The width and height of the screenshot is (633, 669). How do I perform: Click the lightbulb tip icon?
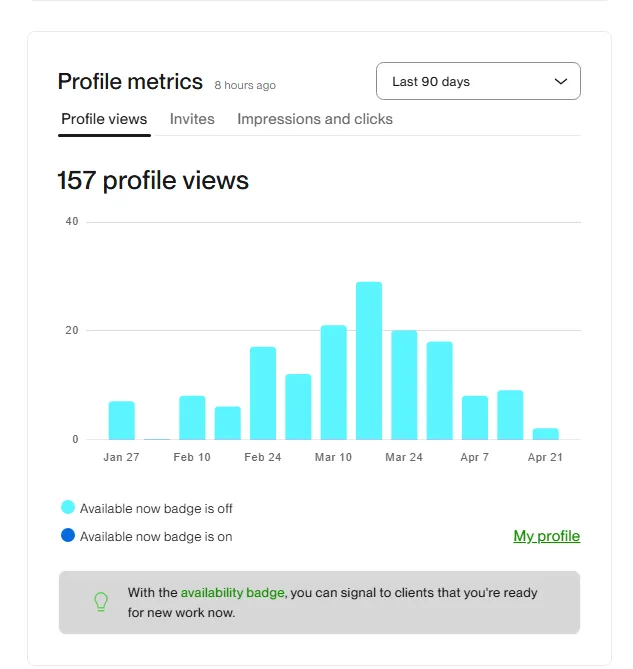click(100, 601)
